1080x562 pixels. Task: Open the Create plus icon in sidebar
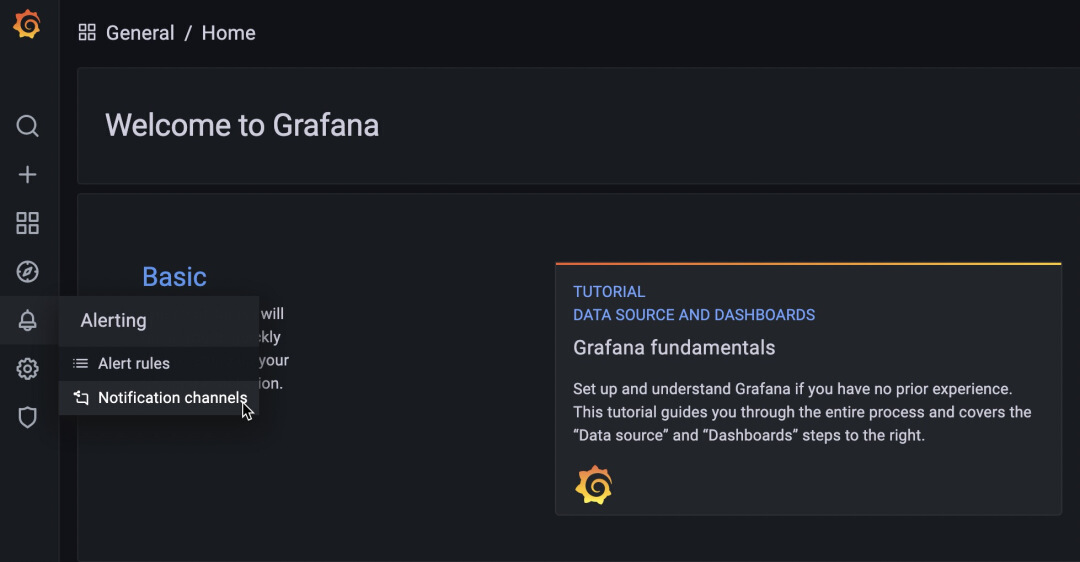click(x=28, y=174)
